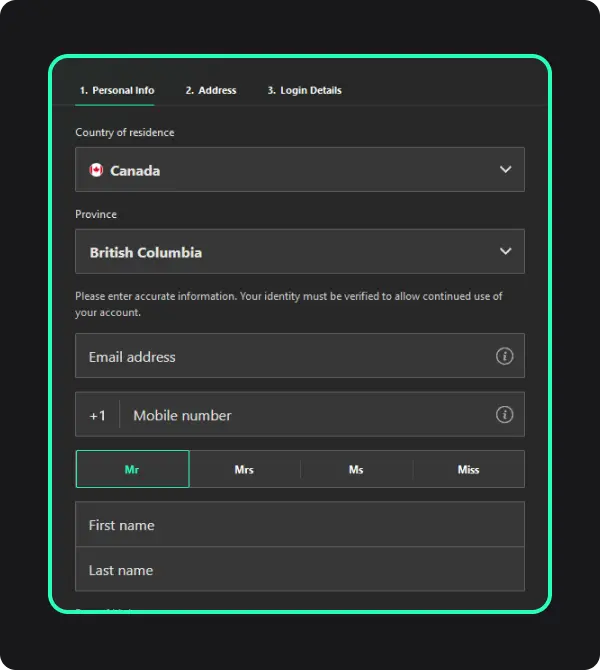Go to the 2. Address tab

(211, 90)
